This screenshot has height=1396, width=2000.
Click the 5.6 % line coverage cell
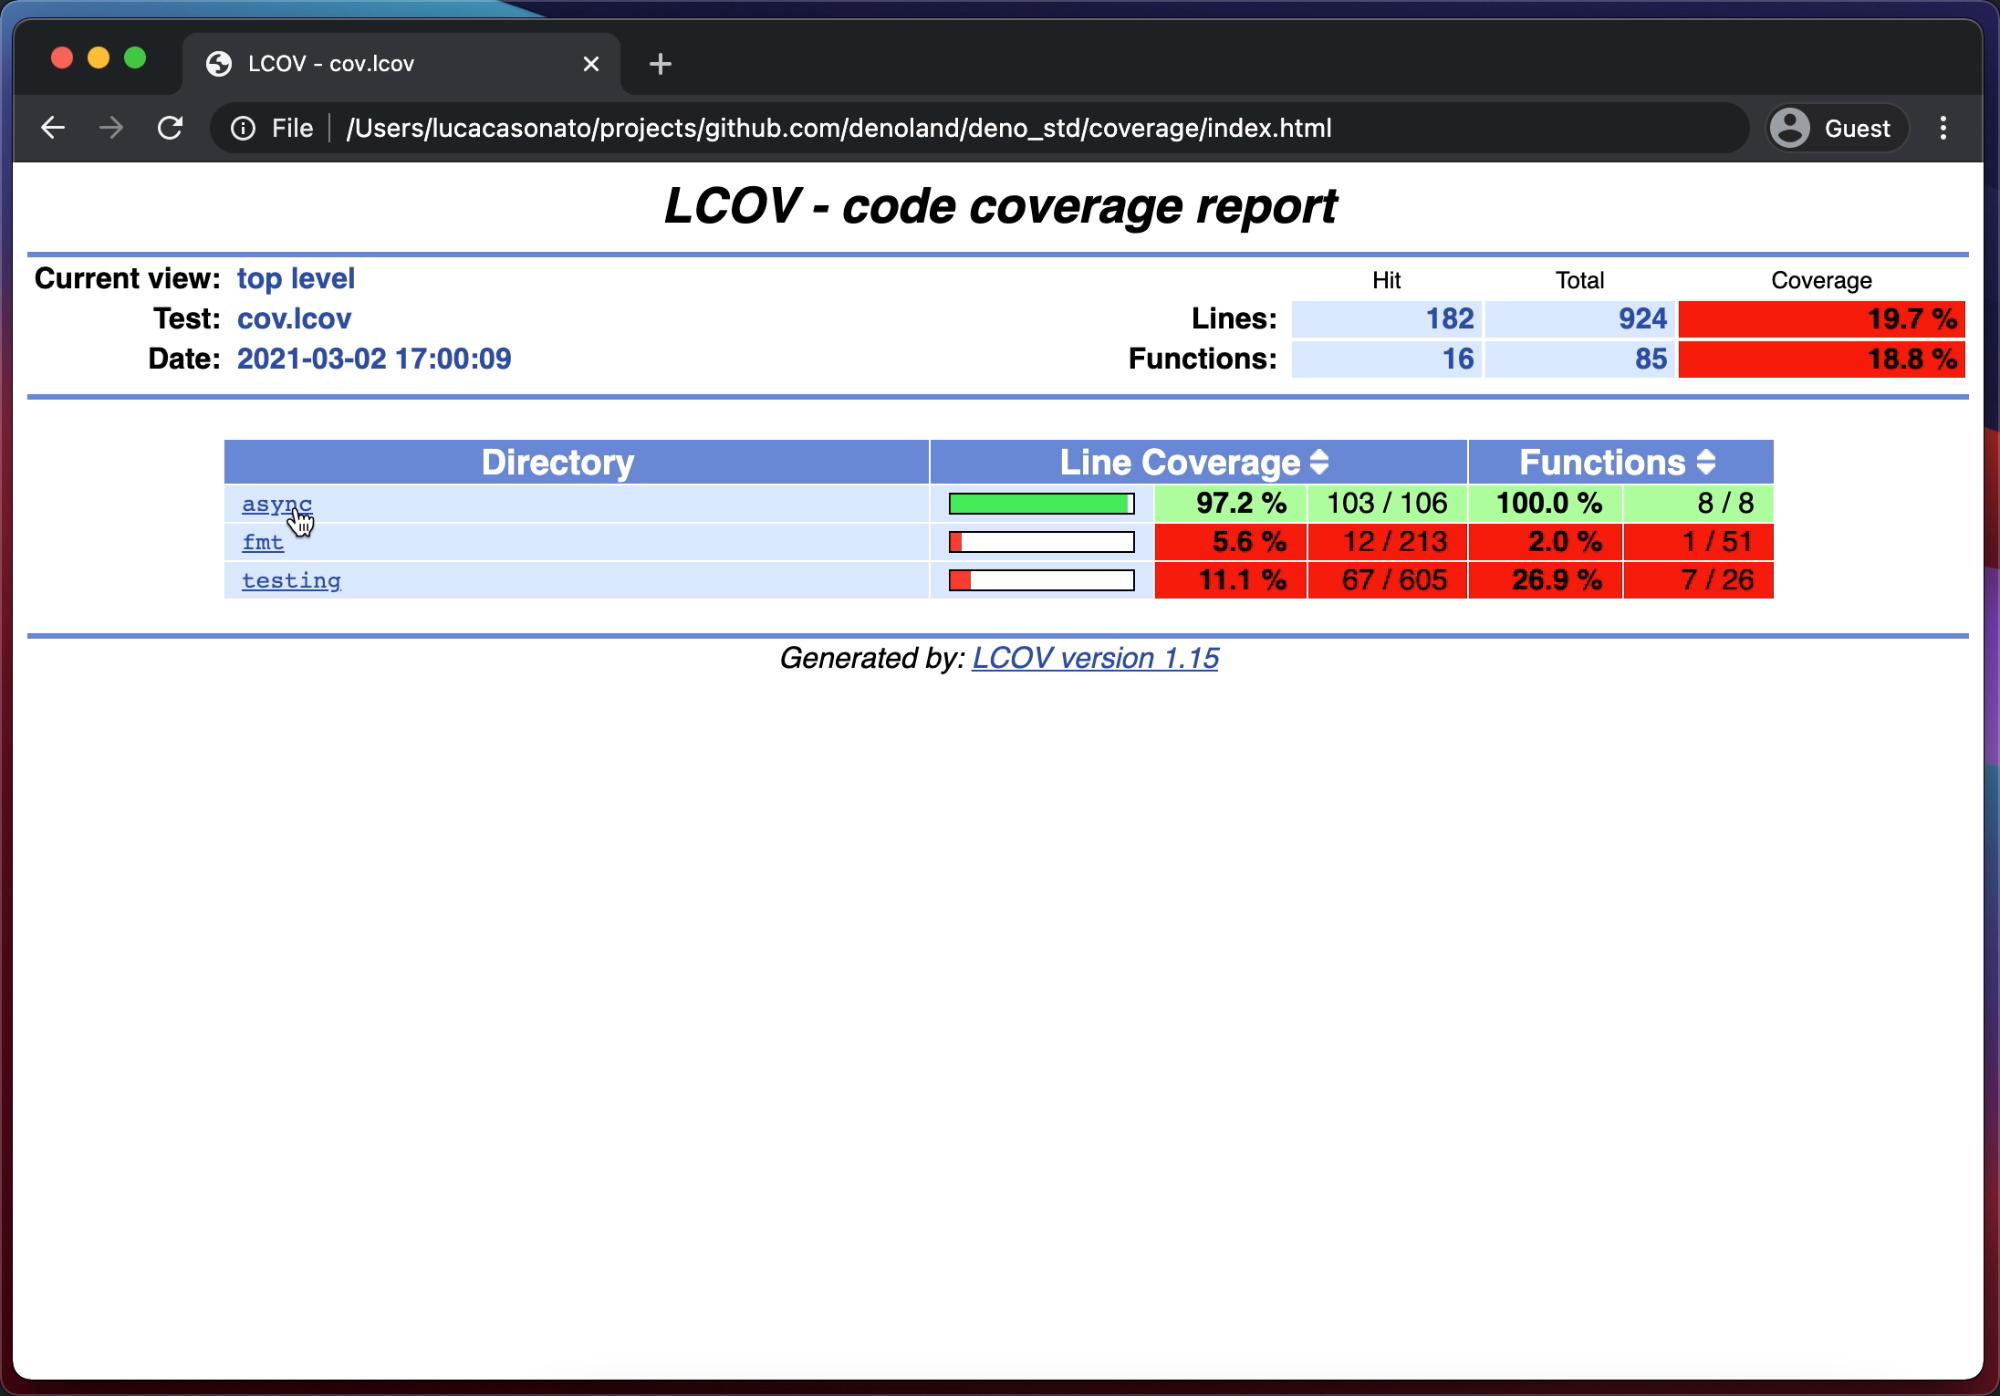tap(1230, 542)
